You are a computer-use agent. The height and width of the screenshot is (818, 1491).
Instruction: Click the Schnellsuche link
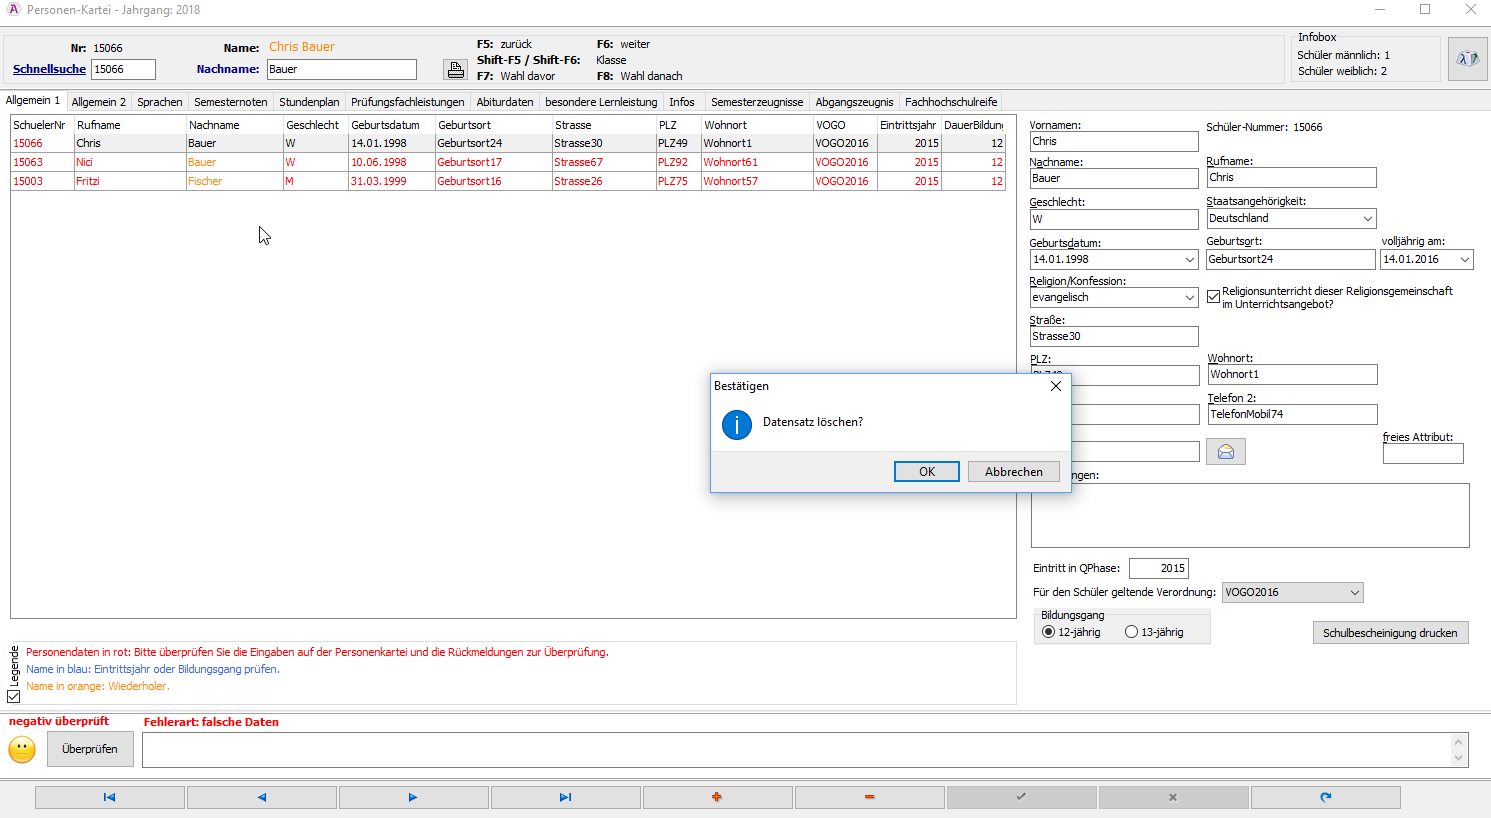pos(49,69)
